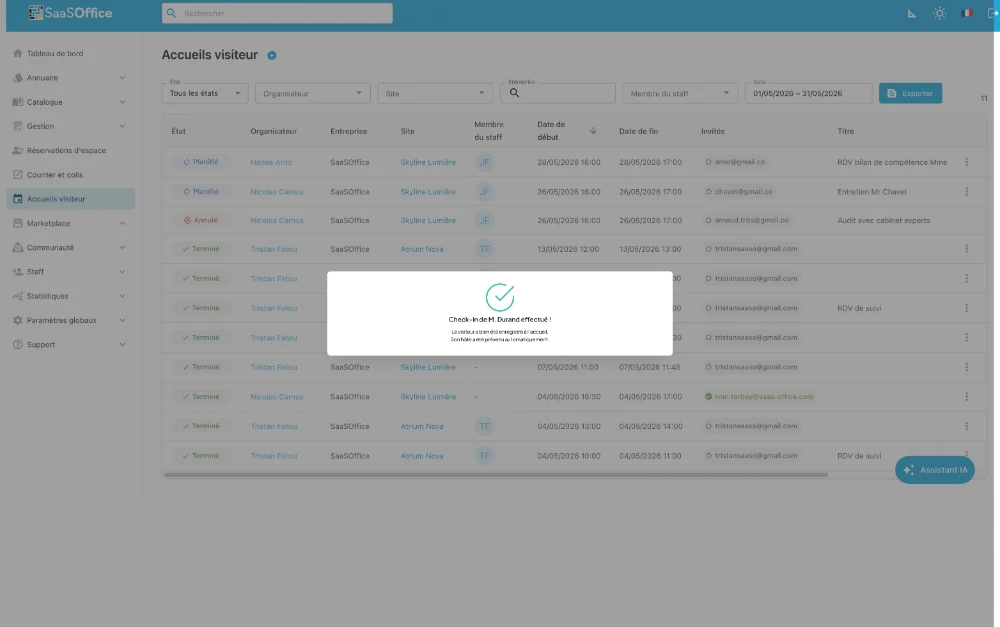This screenshot has height=627, width=1000.
Task: Click the table horizontal scrollbar
Action: pyautogui.click(x=496, y=475)
